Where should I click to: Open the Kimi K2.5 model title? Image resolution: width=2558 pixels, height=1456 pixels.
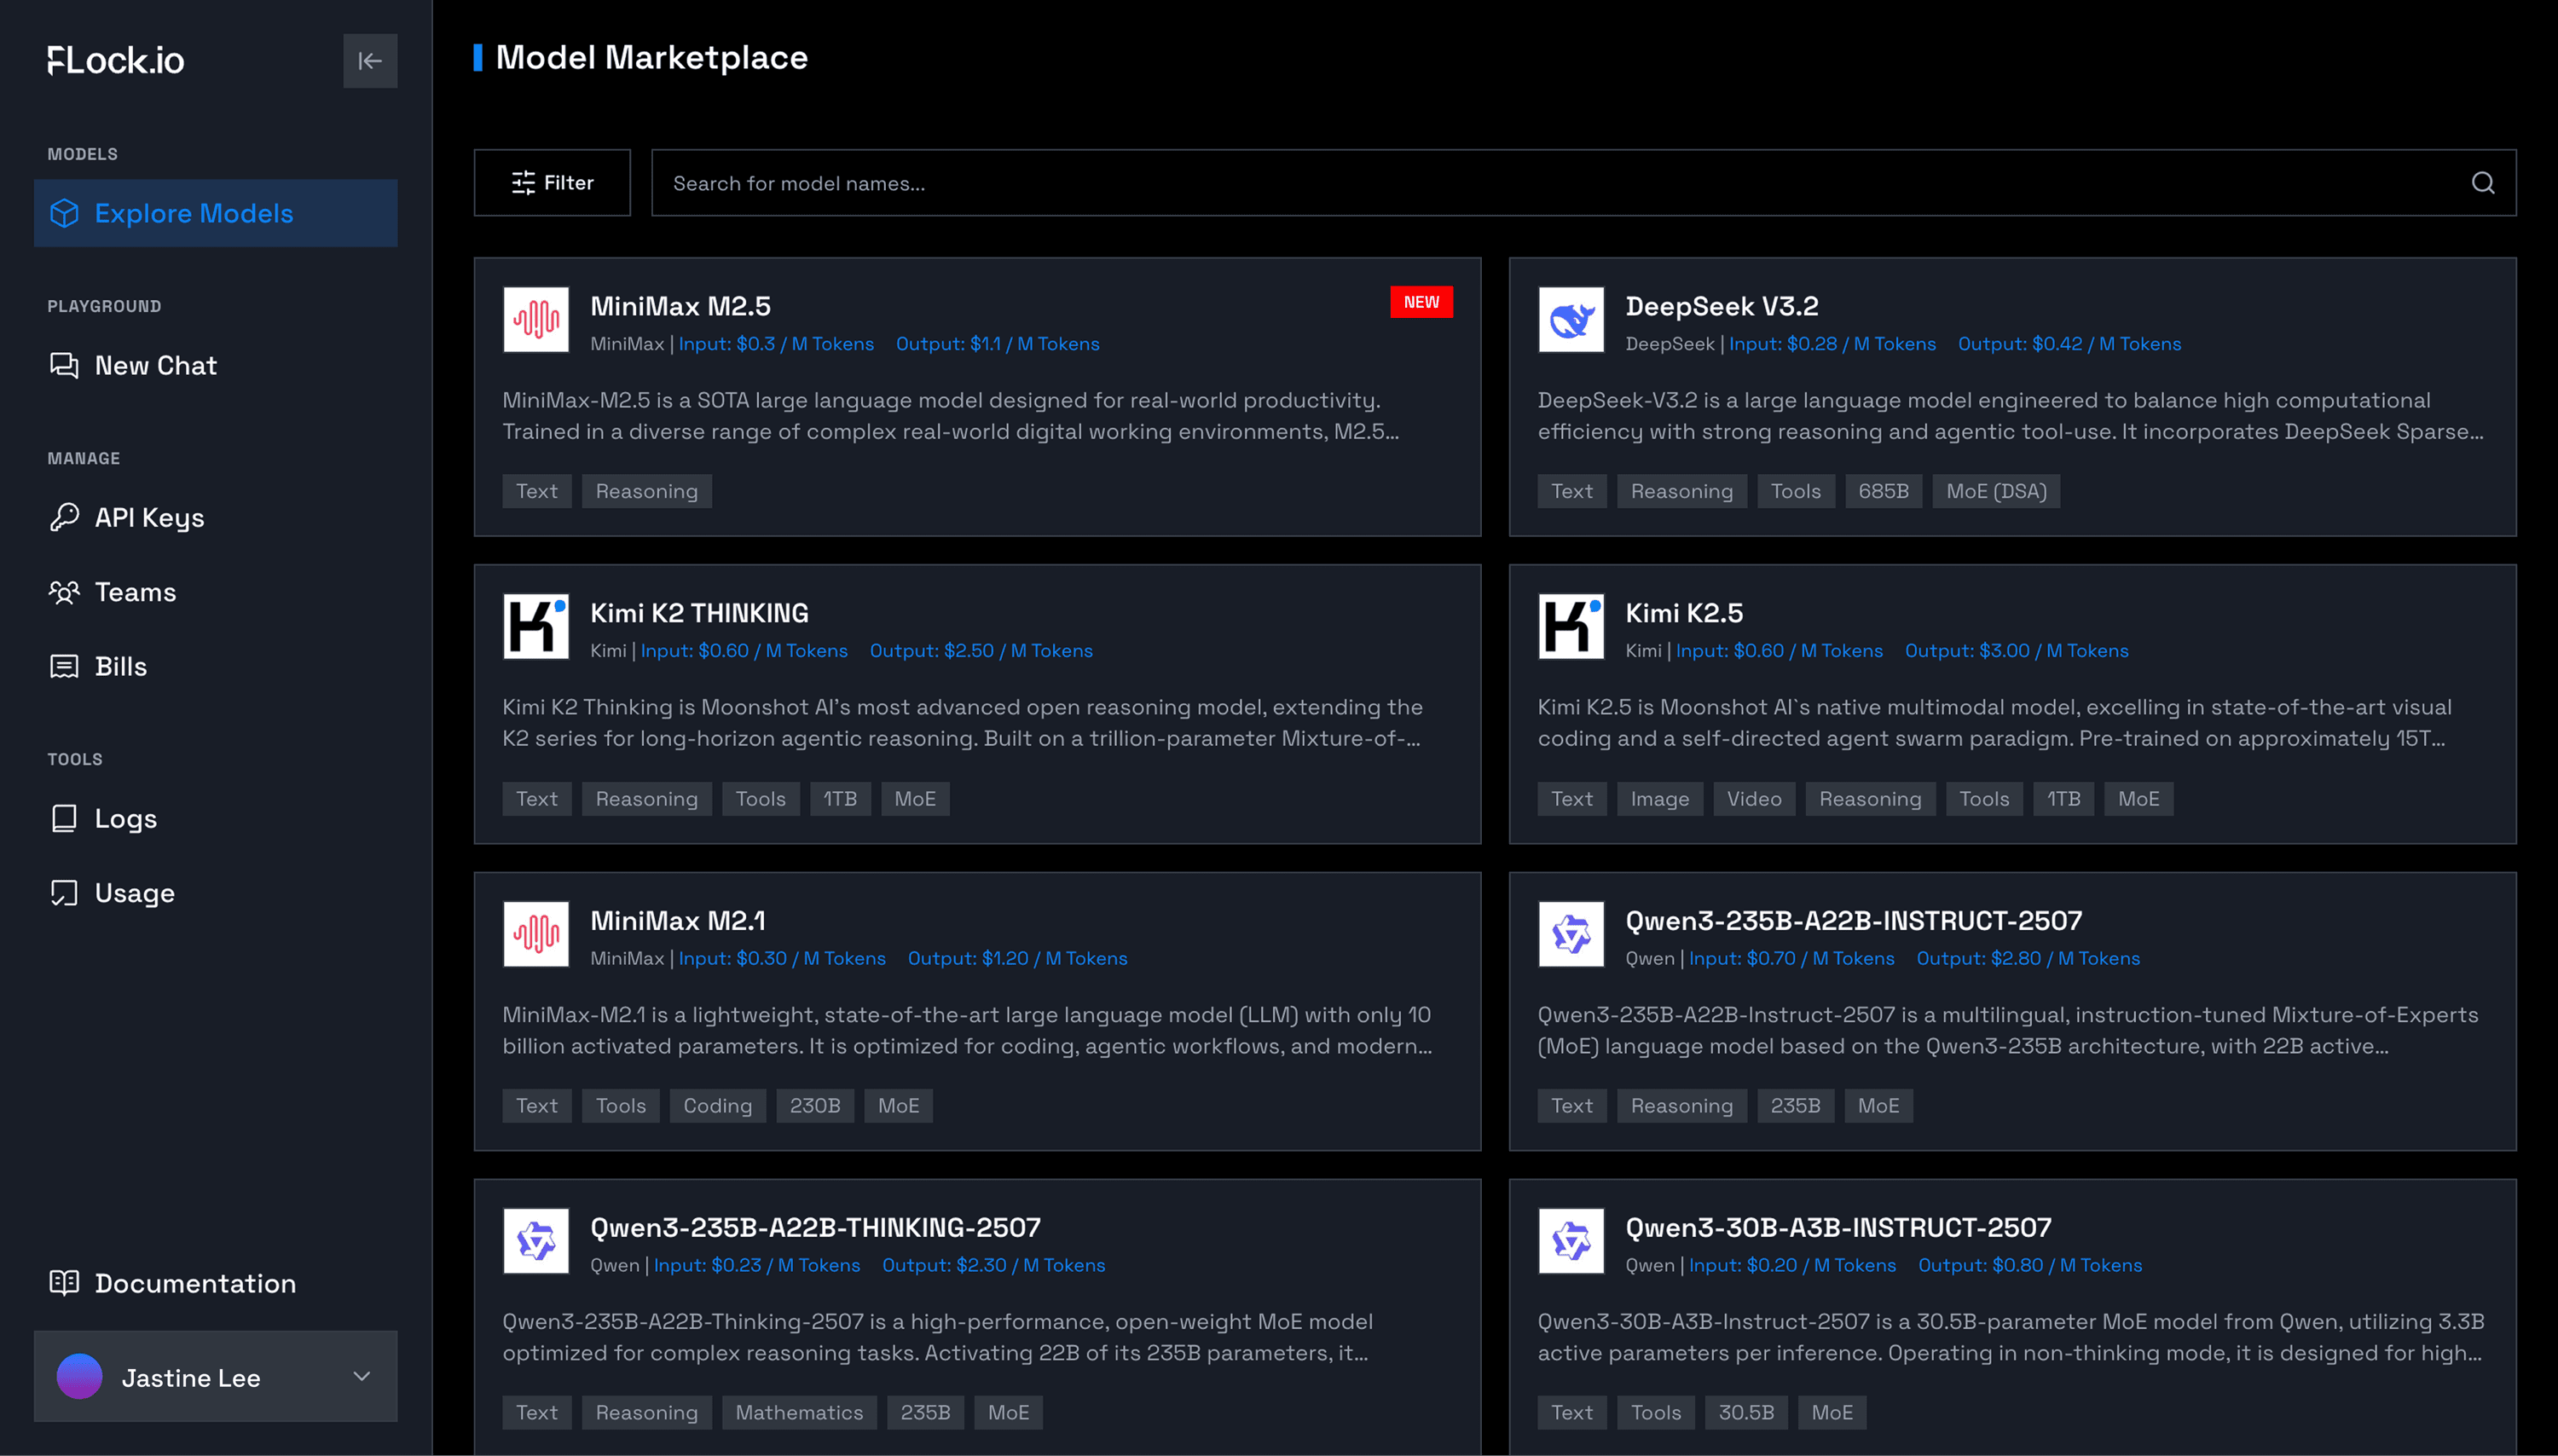click(x=1683, y=613)
